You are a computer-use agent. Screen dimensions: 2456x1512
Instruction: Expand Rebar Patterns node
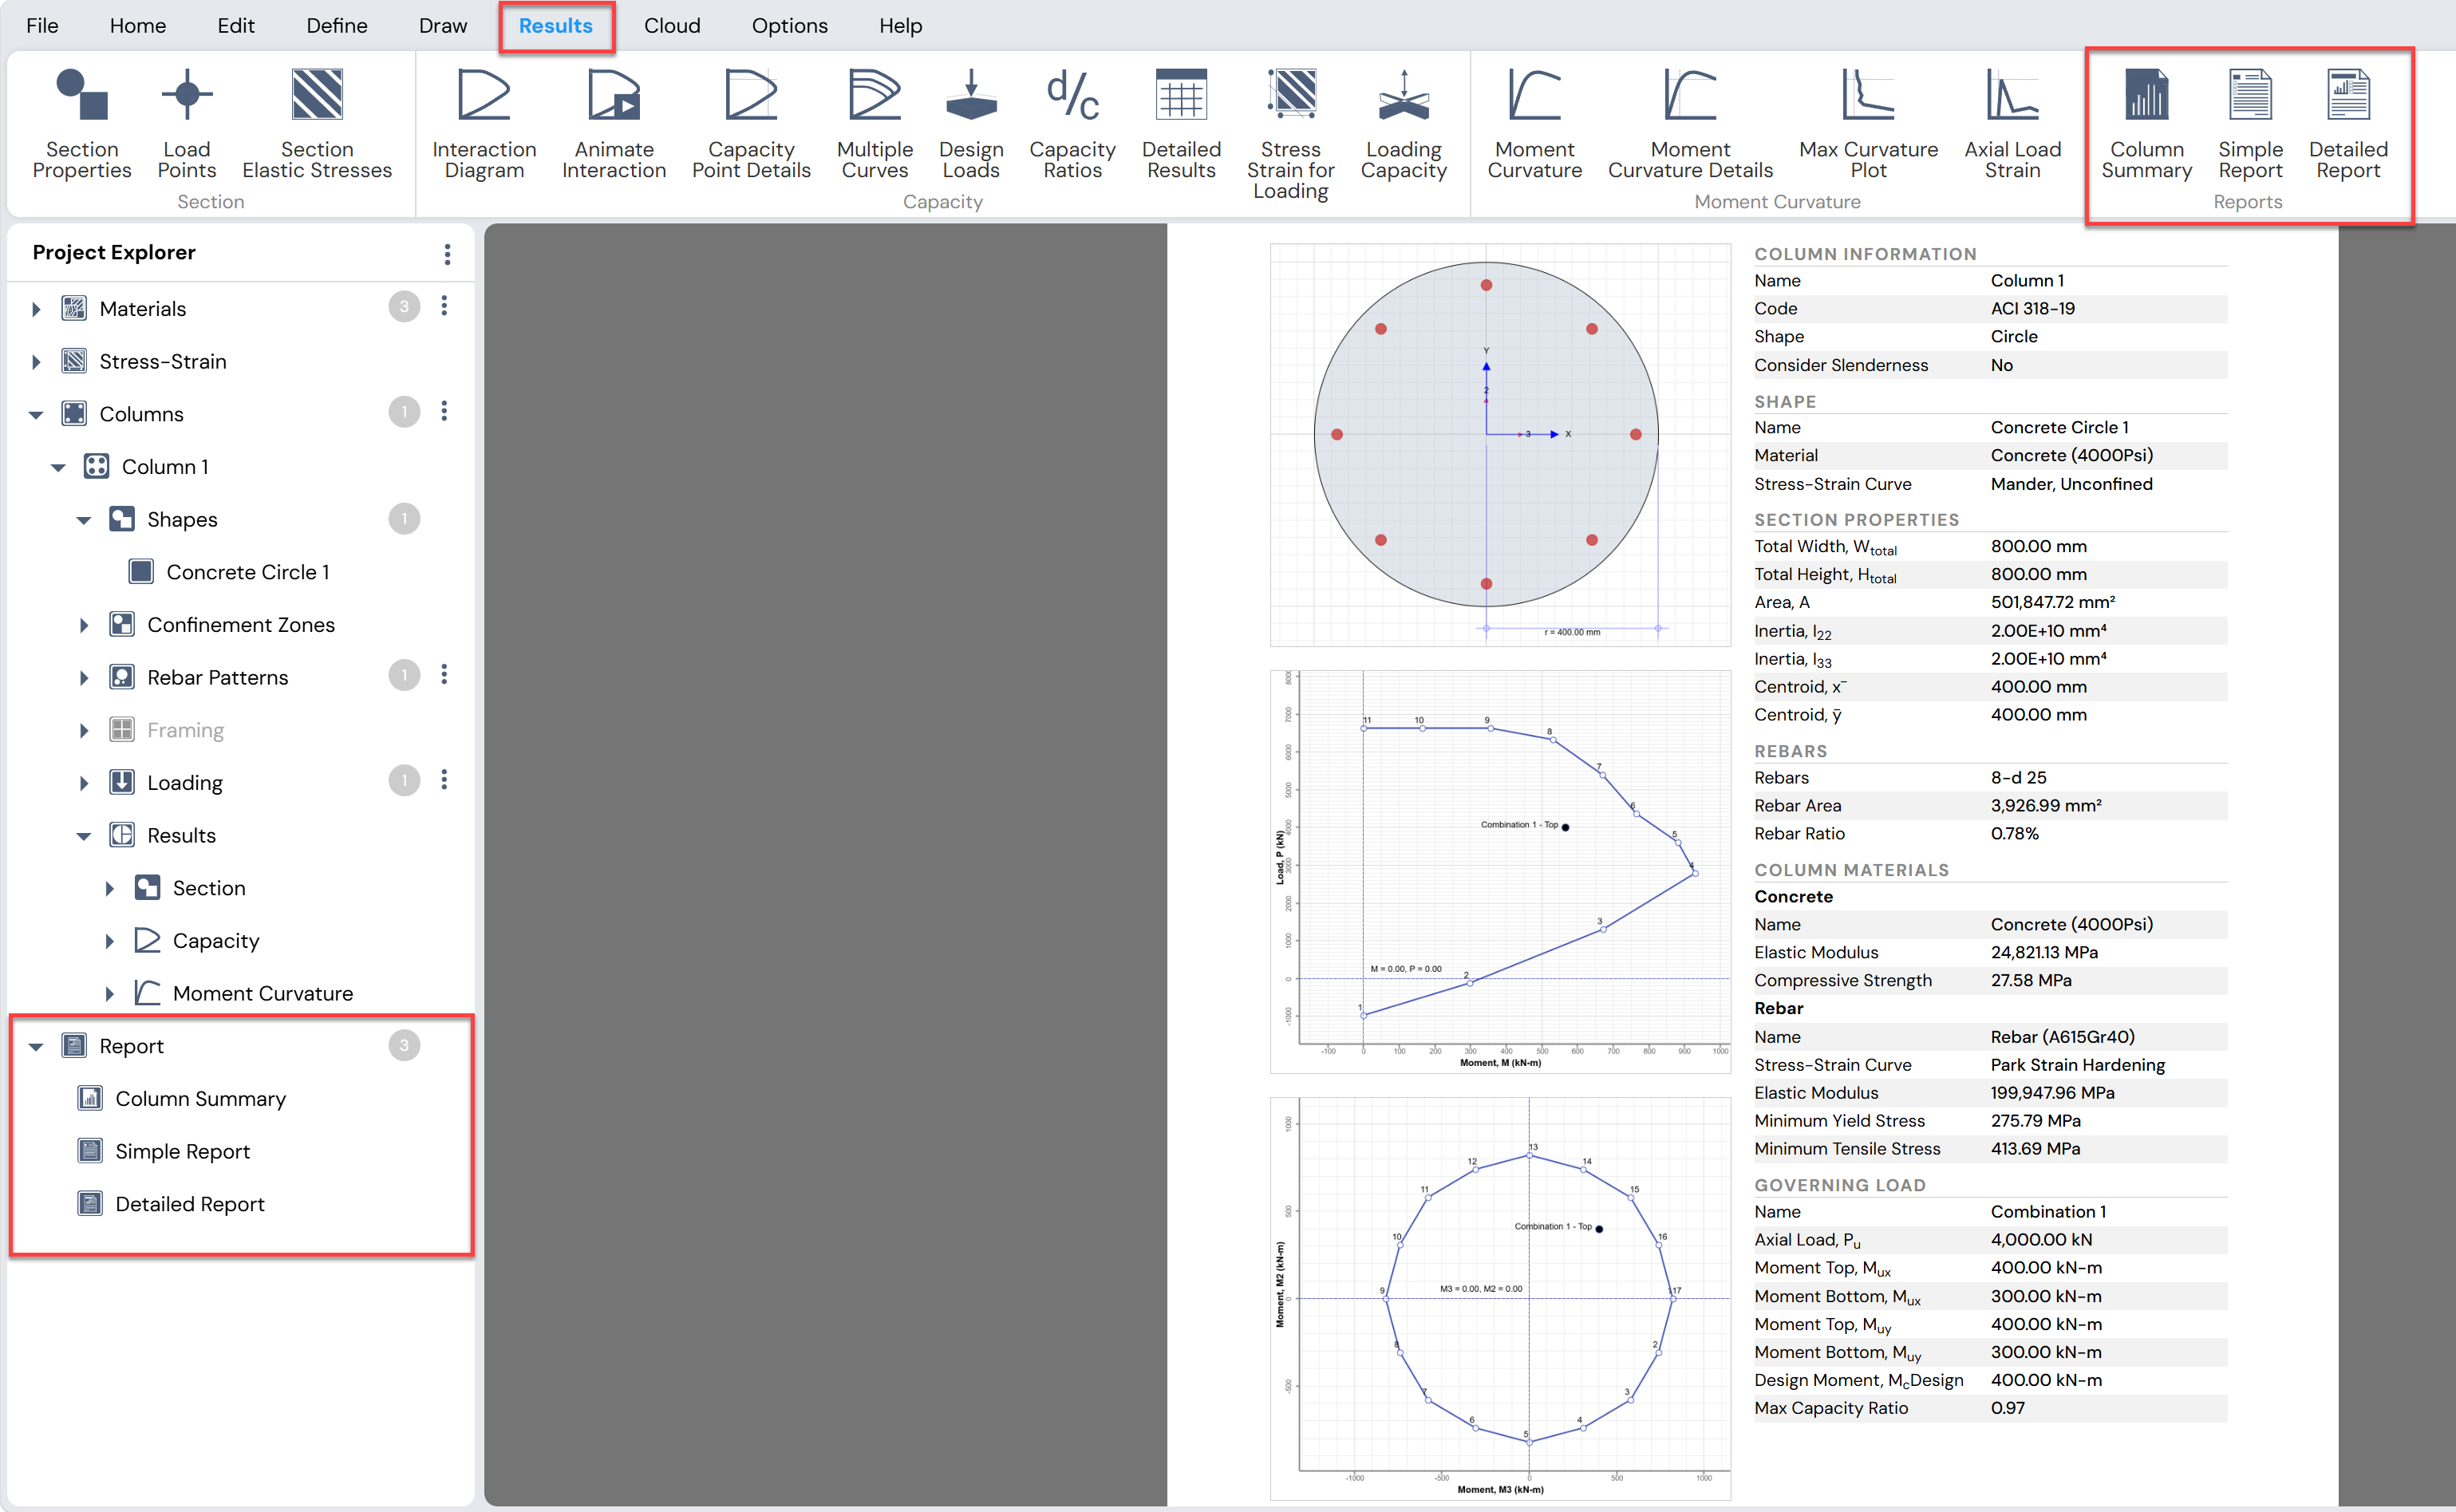[84, 678]
